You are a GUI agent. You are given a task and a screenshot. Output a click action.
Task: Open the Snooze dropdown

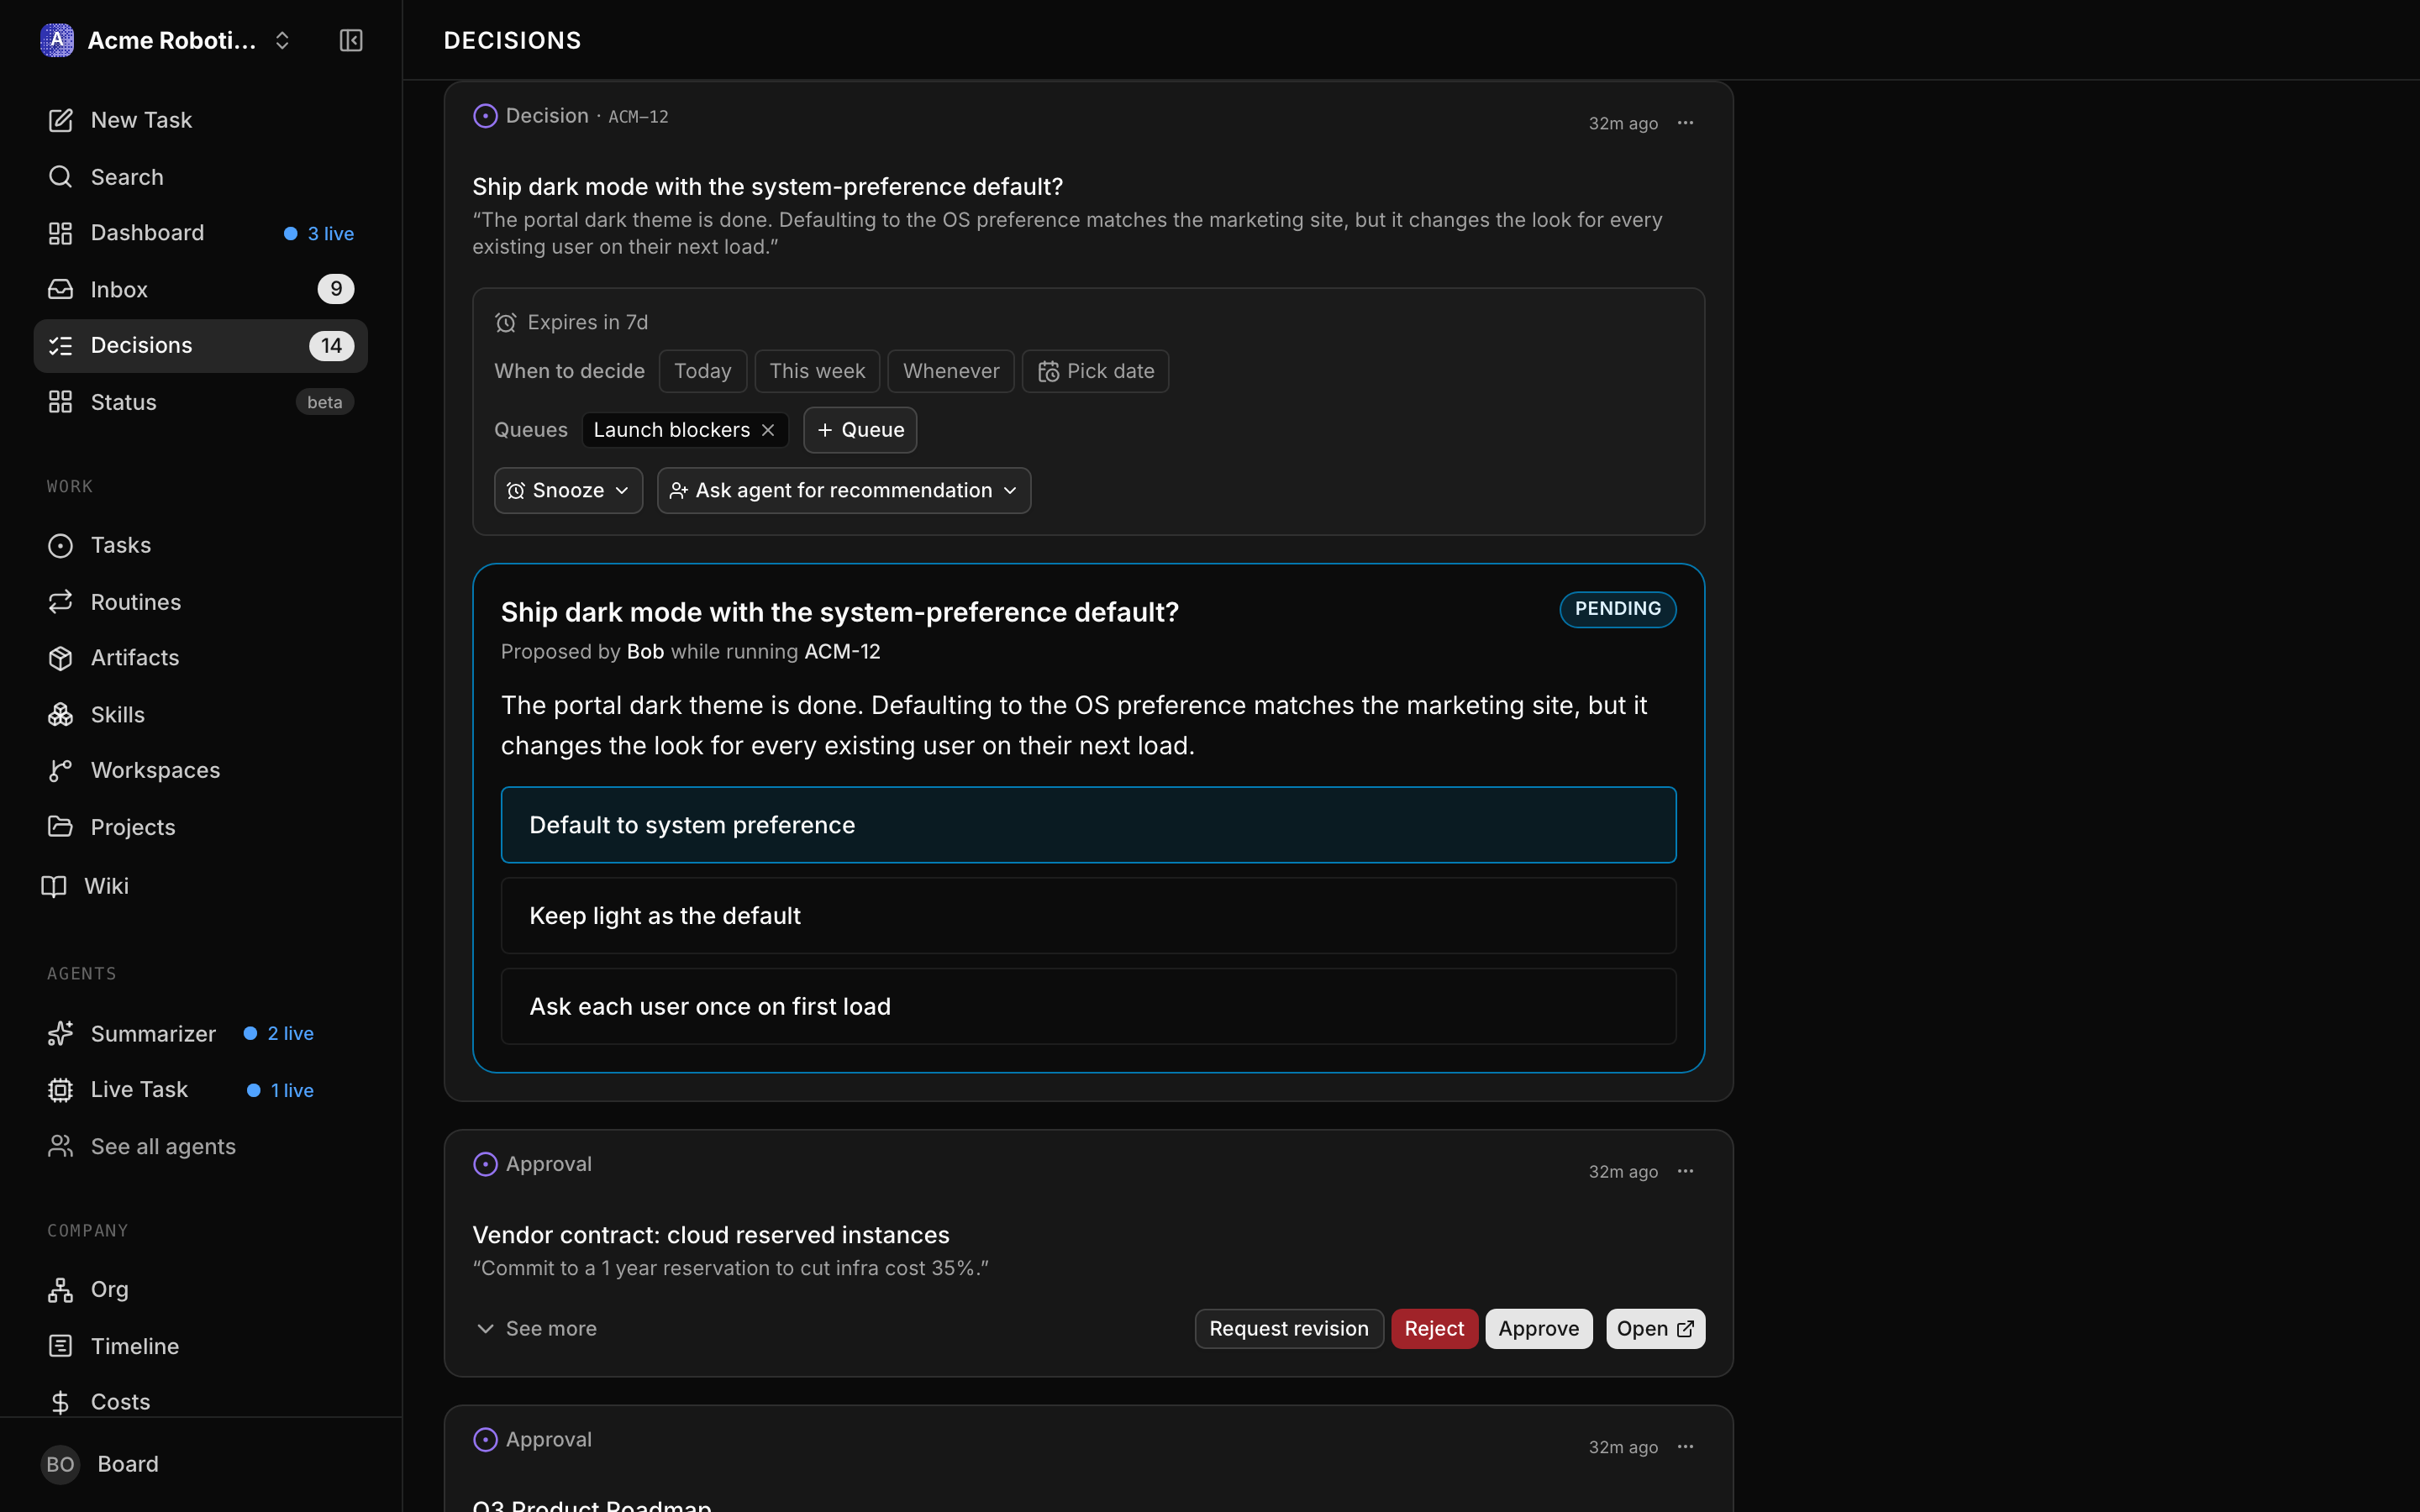pyautogui.click(x=568, y=491)
